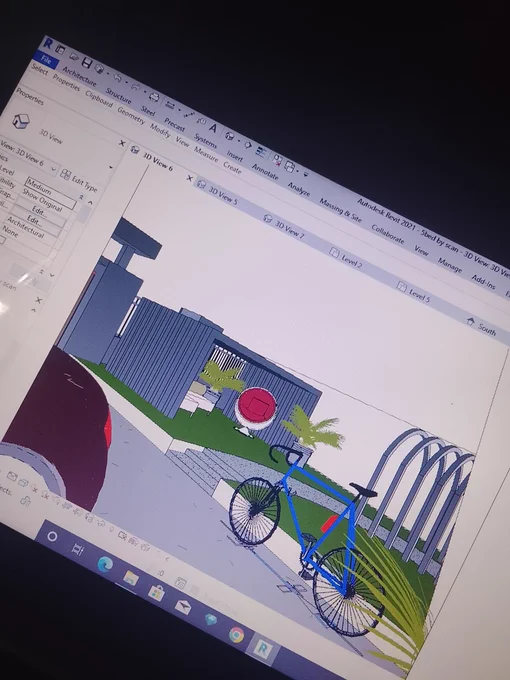
Task: Open the Switch Windows dropdown arrow
Action: [x=298, y=171]
